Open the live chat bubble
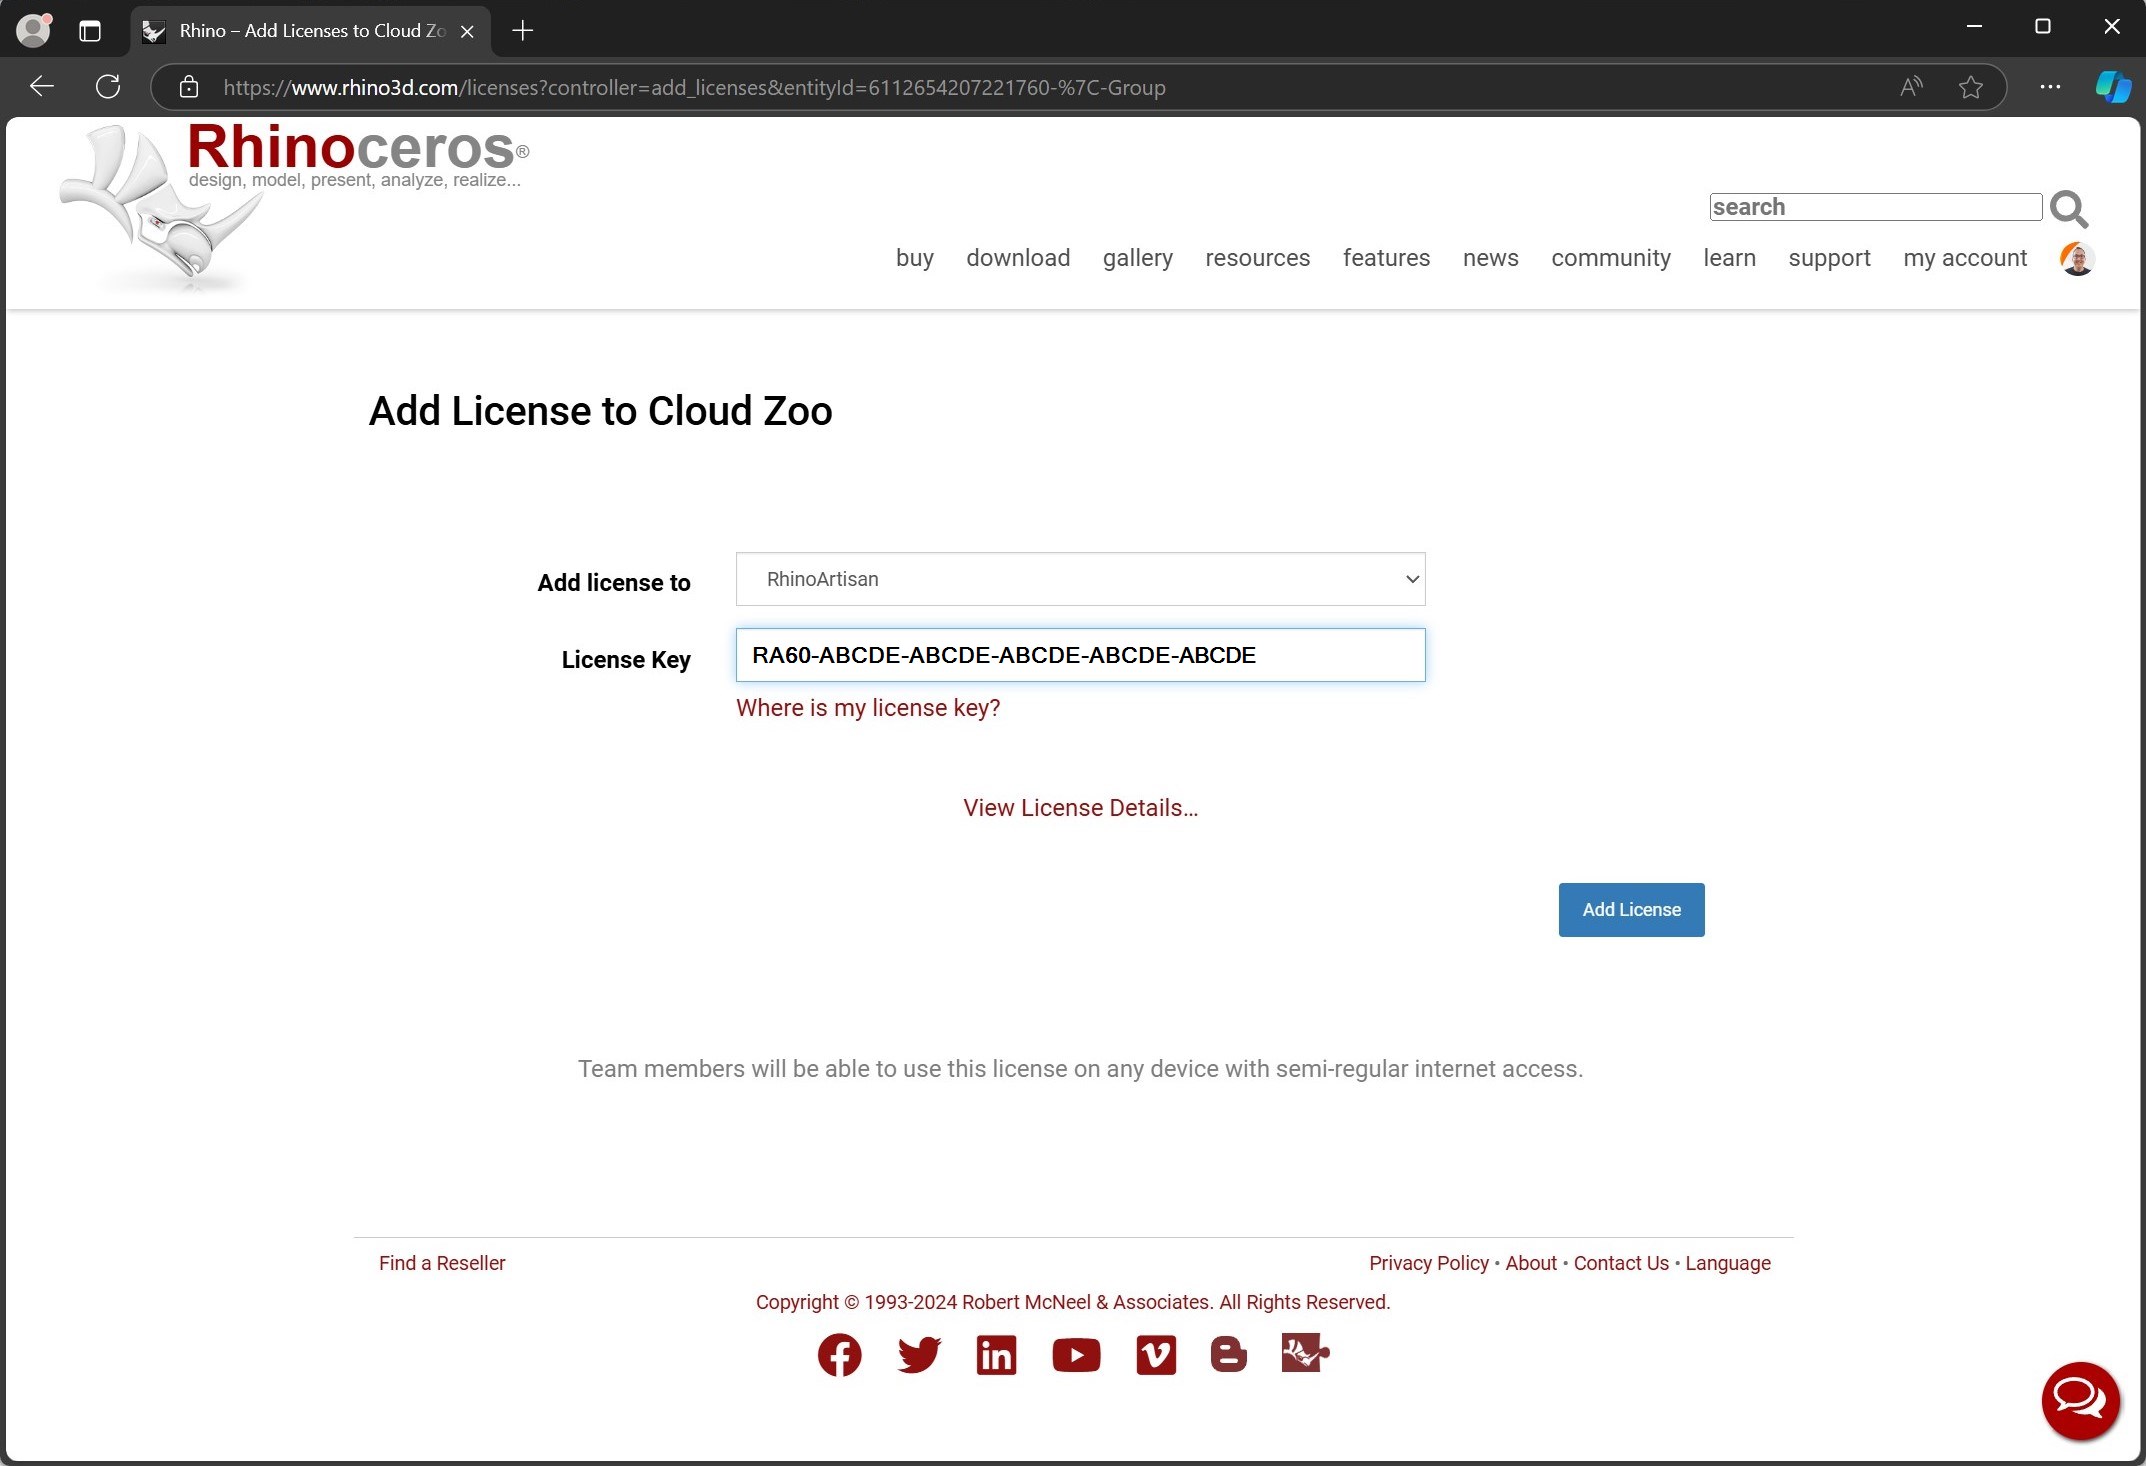The image size is (2146, 1466). (x=2080, y=1400)
